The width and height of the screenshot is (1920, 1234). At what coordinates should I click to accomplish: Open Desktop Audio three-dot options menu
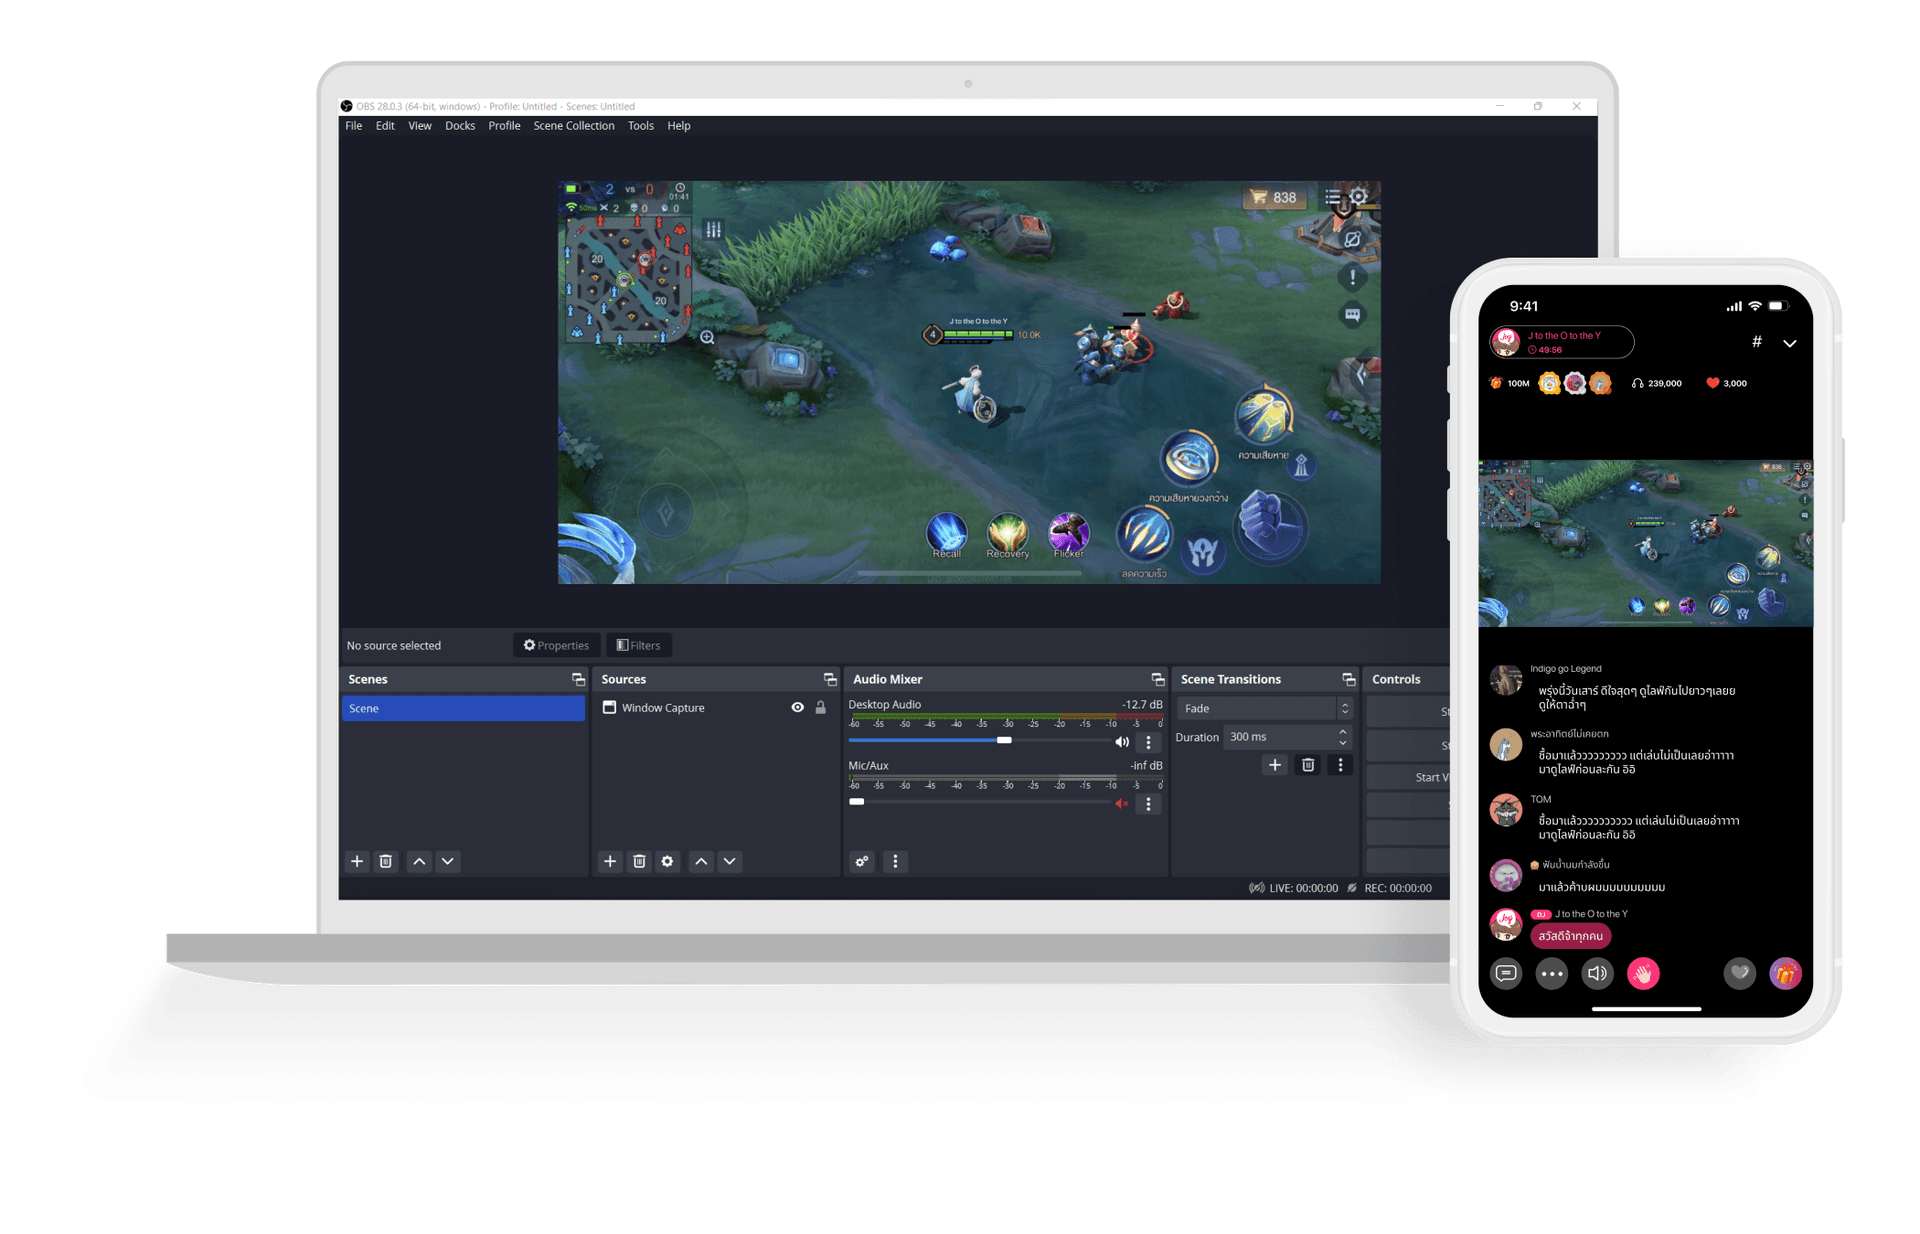1148,742
